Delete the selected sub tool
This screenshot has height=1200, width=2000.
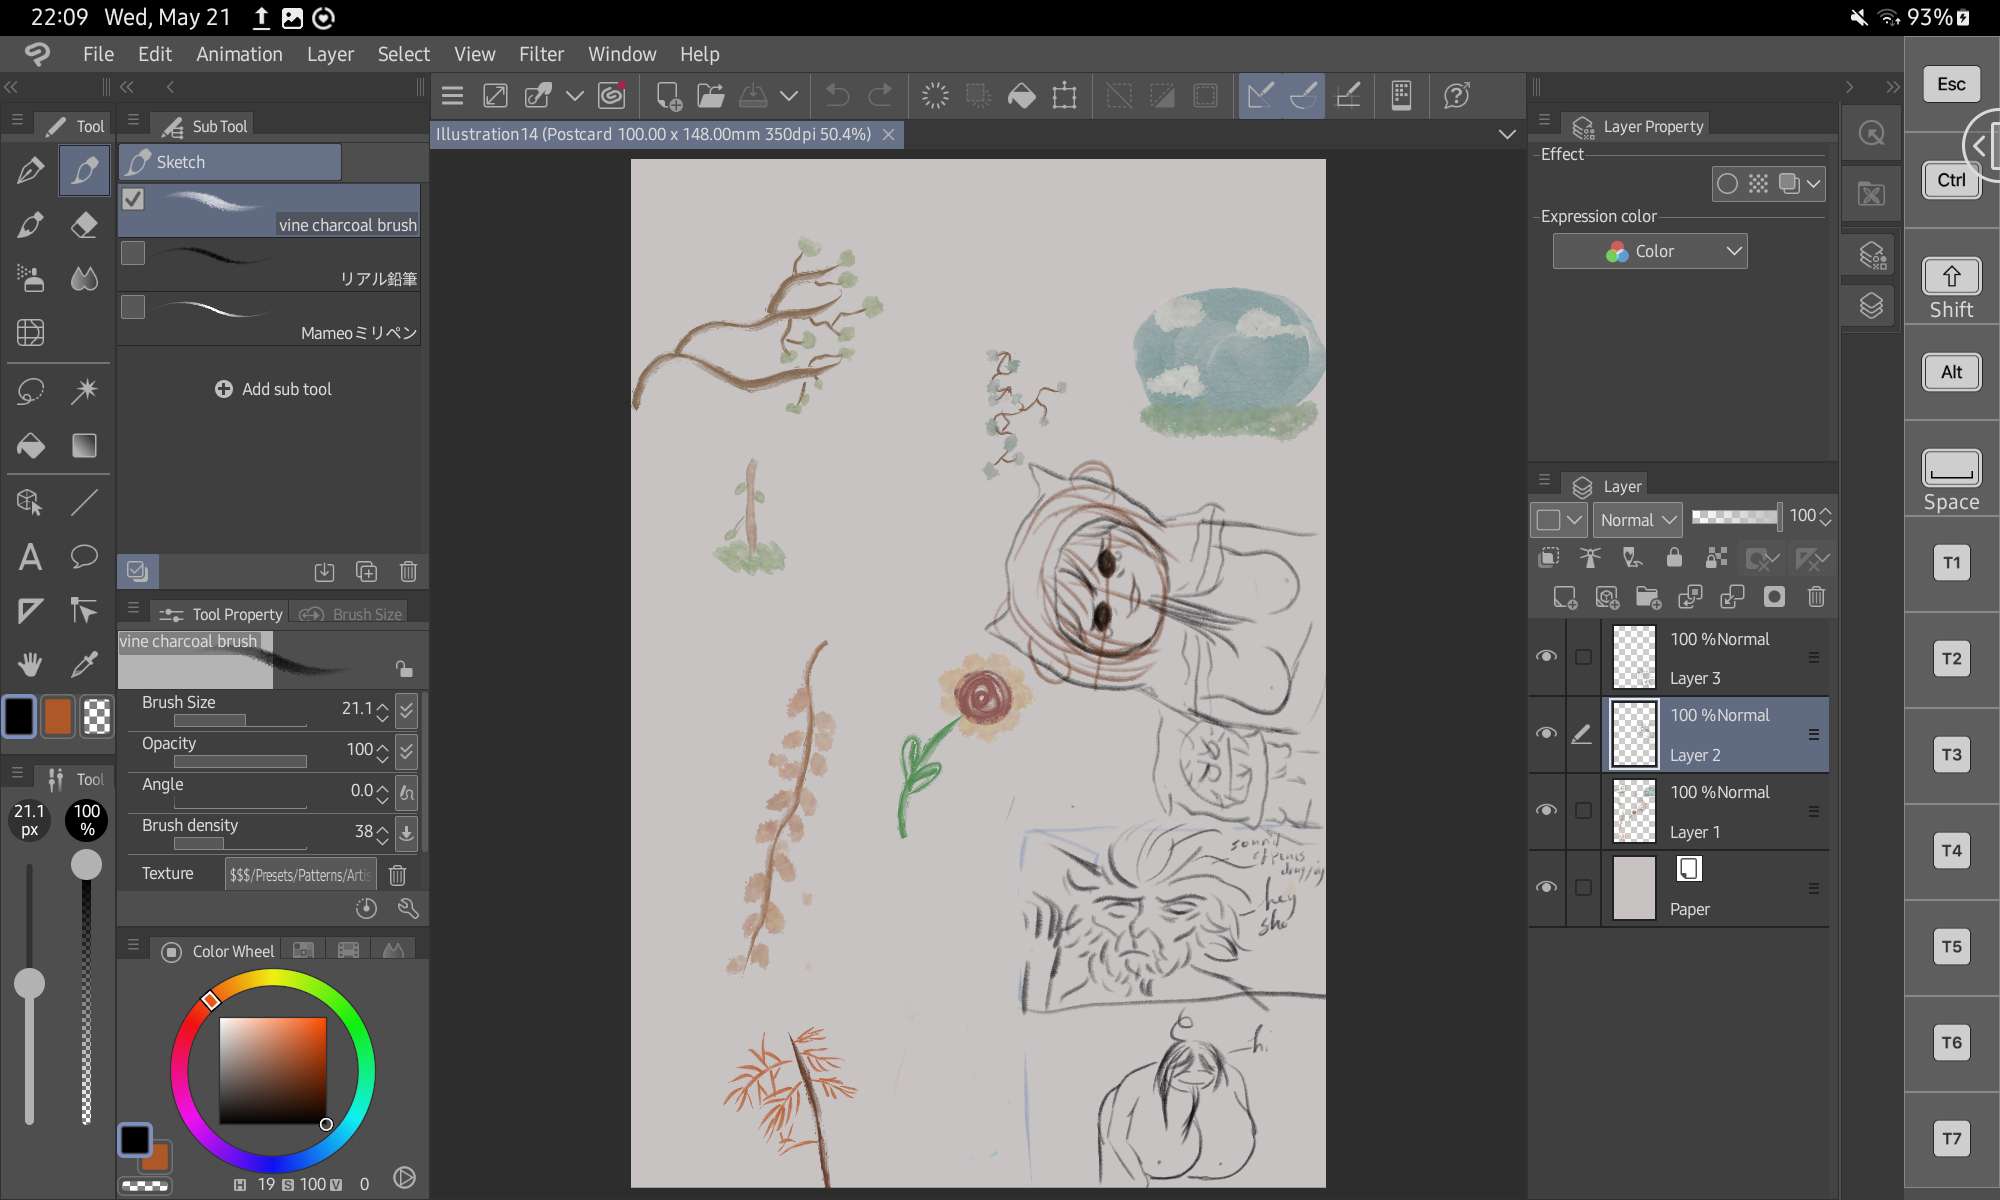pyautogui.click(x=408, y=571)
